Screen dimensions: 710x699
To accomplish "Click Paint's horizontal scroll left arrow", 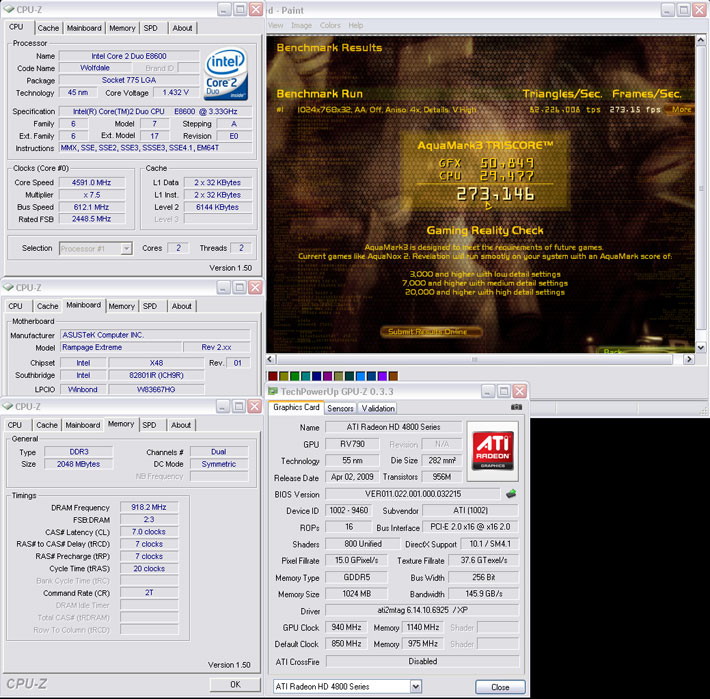I will [x=270, y=359].
